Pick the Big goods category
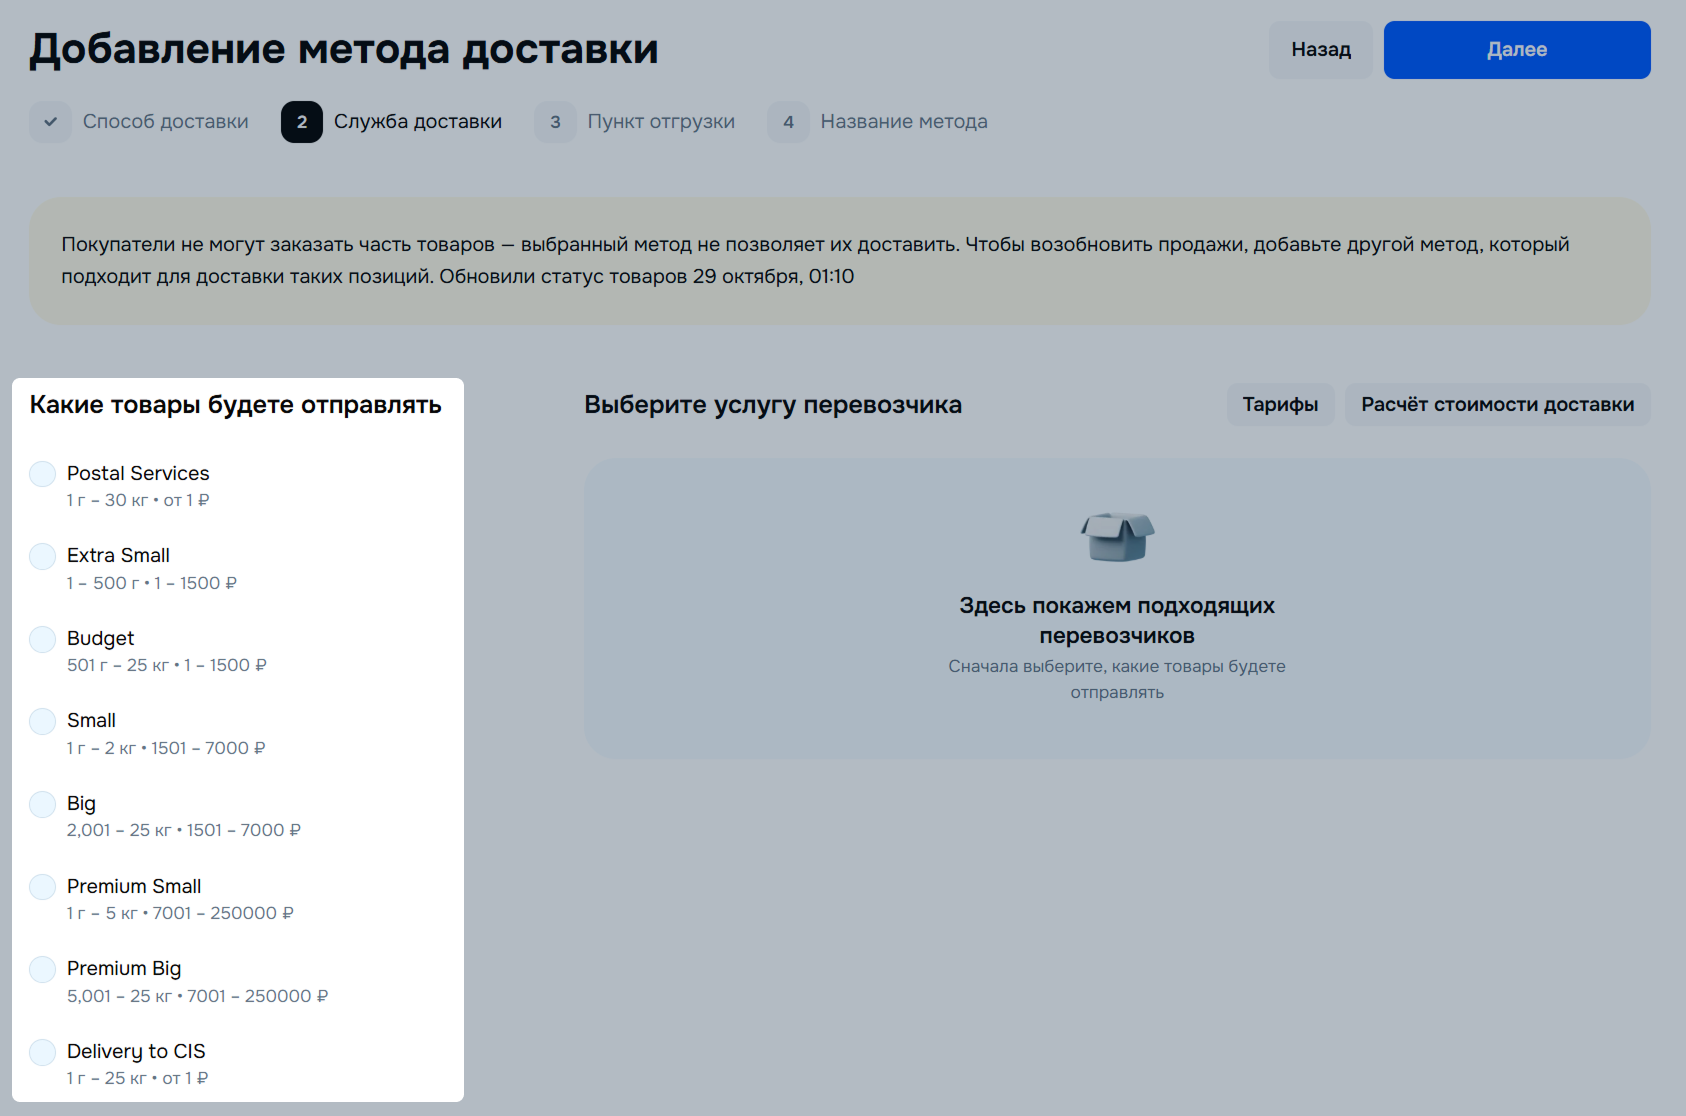 click(x=43, y=804)
